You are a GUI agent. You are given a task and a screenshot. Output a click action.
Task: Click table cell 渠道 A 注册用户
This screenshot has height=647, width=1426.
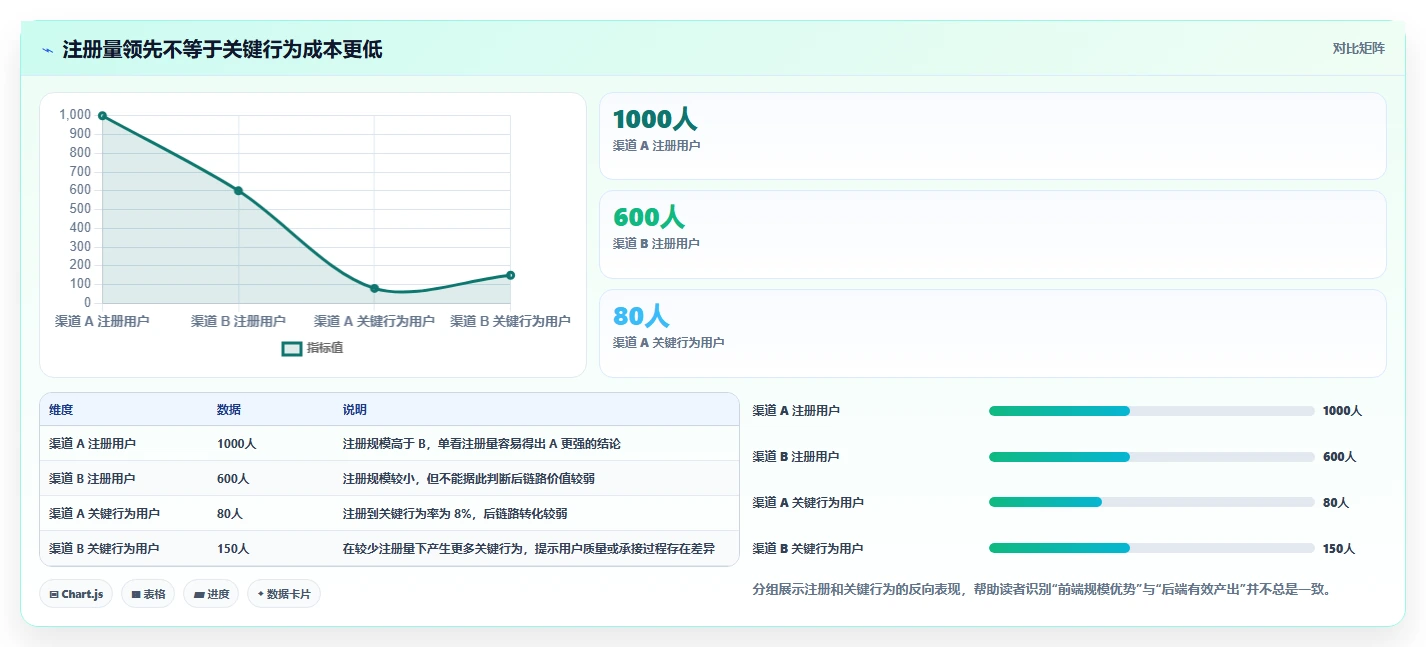93,444
